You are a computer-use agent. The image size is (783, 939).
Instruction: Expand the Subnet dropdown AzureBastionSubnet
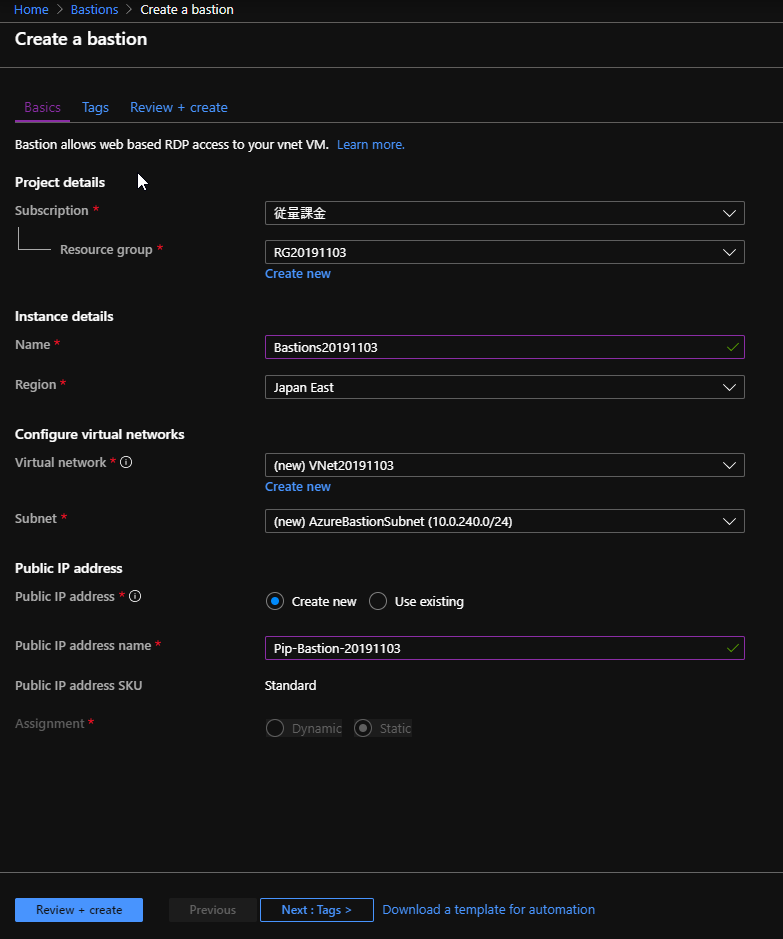(x=505, y=521)
